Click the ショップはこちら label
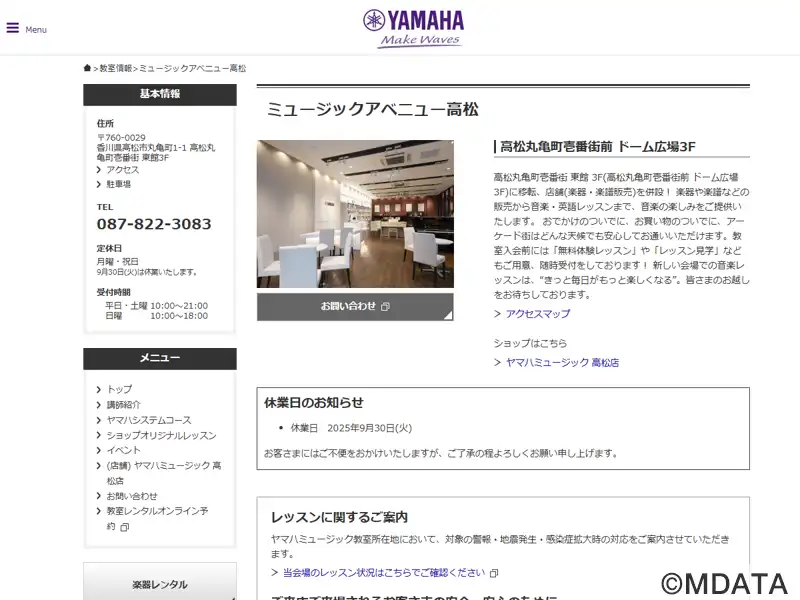This screenshot has width=800, height=600. (x=530, y=343)
